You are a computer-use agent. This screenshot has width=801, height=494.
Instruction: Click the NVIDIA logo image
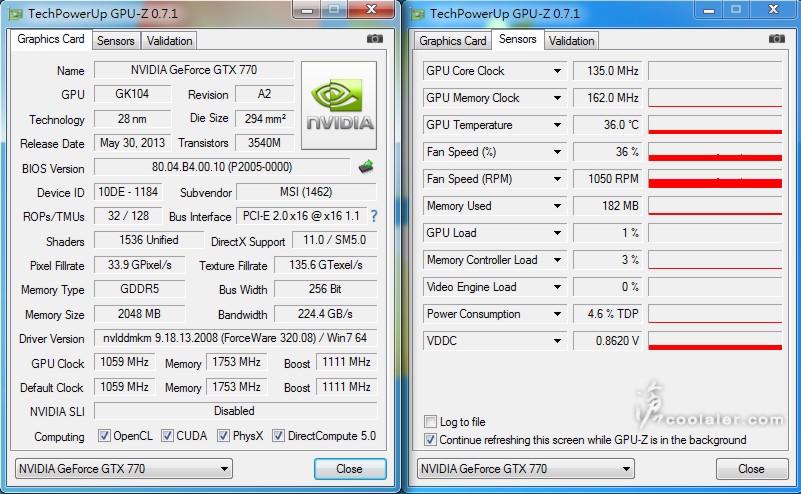[x=339, y=105]
